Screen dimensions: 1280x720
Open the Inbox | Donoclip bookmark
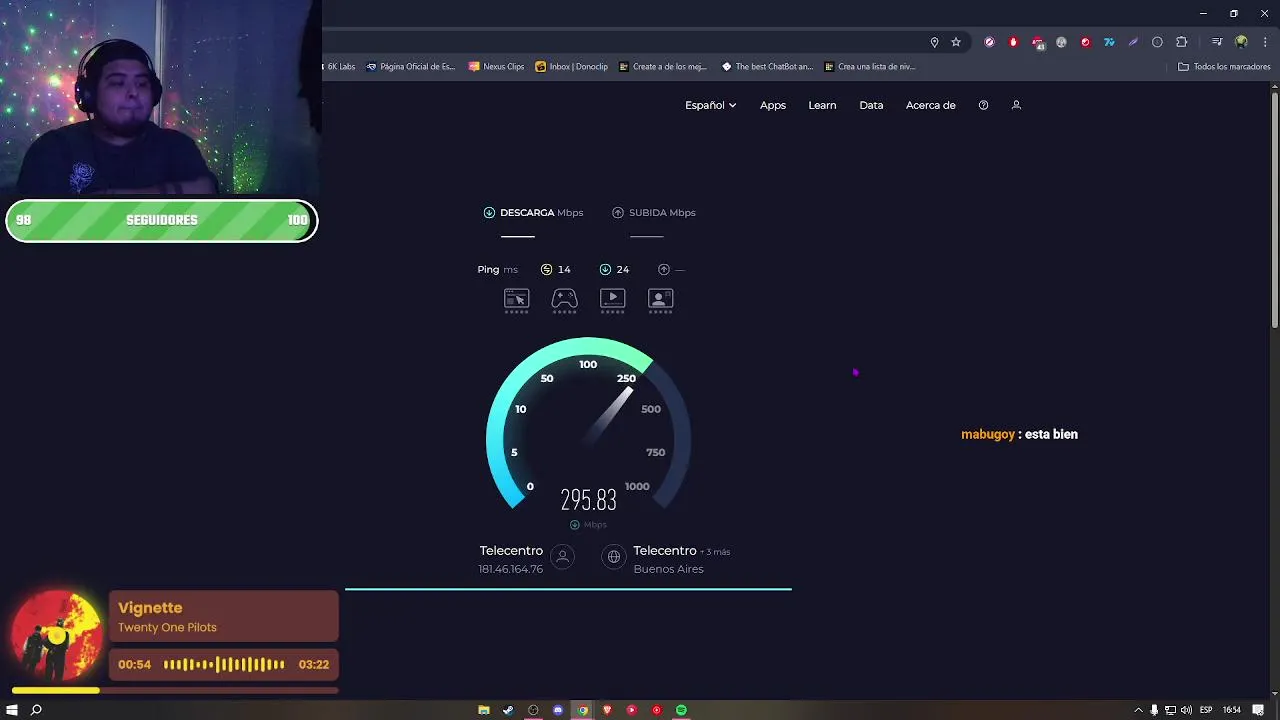tap(572, 67)
